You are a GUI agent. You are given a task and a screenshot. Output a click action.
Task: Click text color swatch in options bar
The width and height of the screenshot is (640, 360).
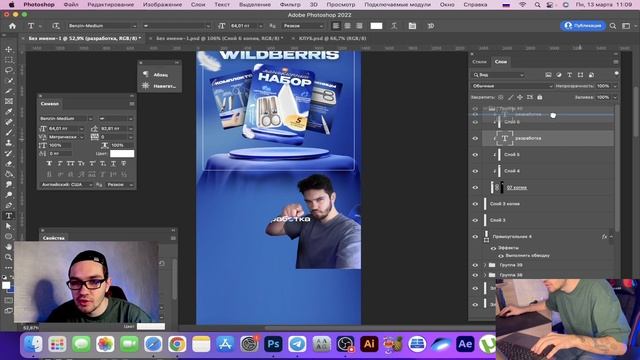click(x=376, y=26)
